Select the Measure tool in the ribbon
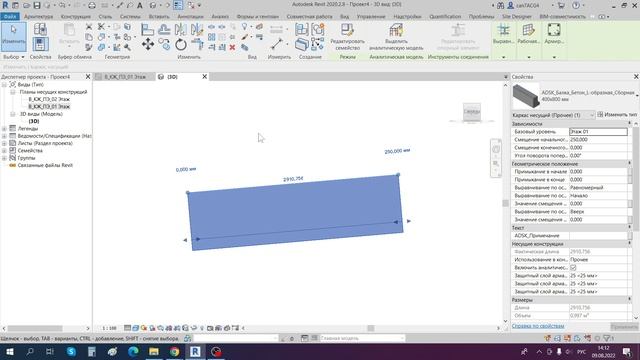Image resolution: width=640 pixels, height=360 pixels. click(277, 44)
